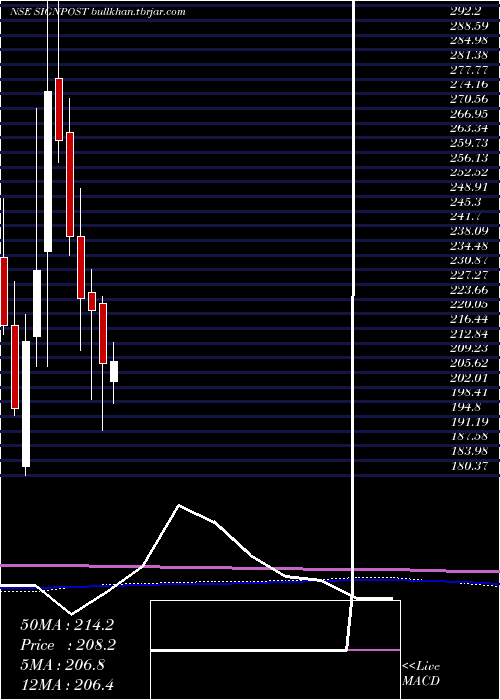Select the 194.8 price level label
This screenshot has width=500, height=700.
(466, 408)
